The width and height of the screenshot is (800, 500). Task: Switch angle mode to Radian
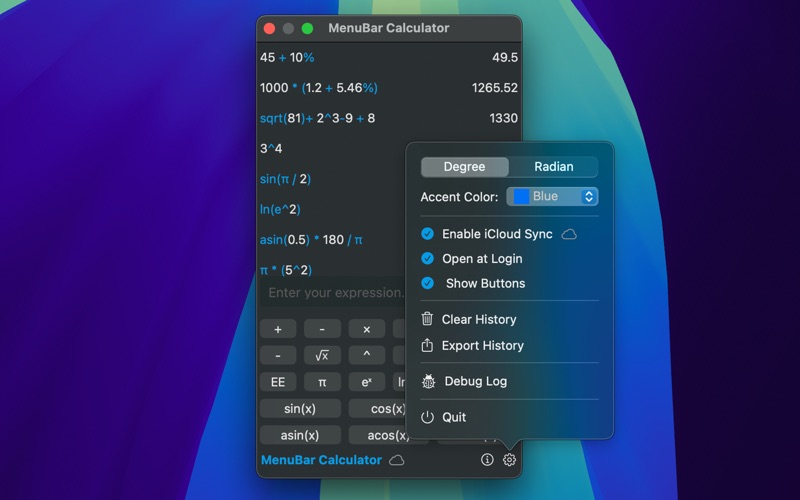554,167
